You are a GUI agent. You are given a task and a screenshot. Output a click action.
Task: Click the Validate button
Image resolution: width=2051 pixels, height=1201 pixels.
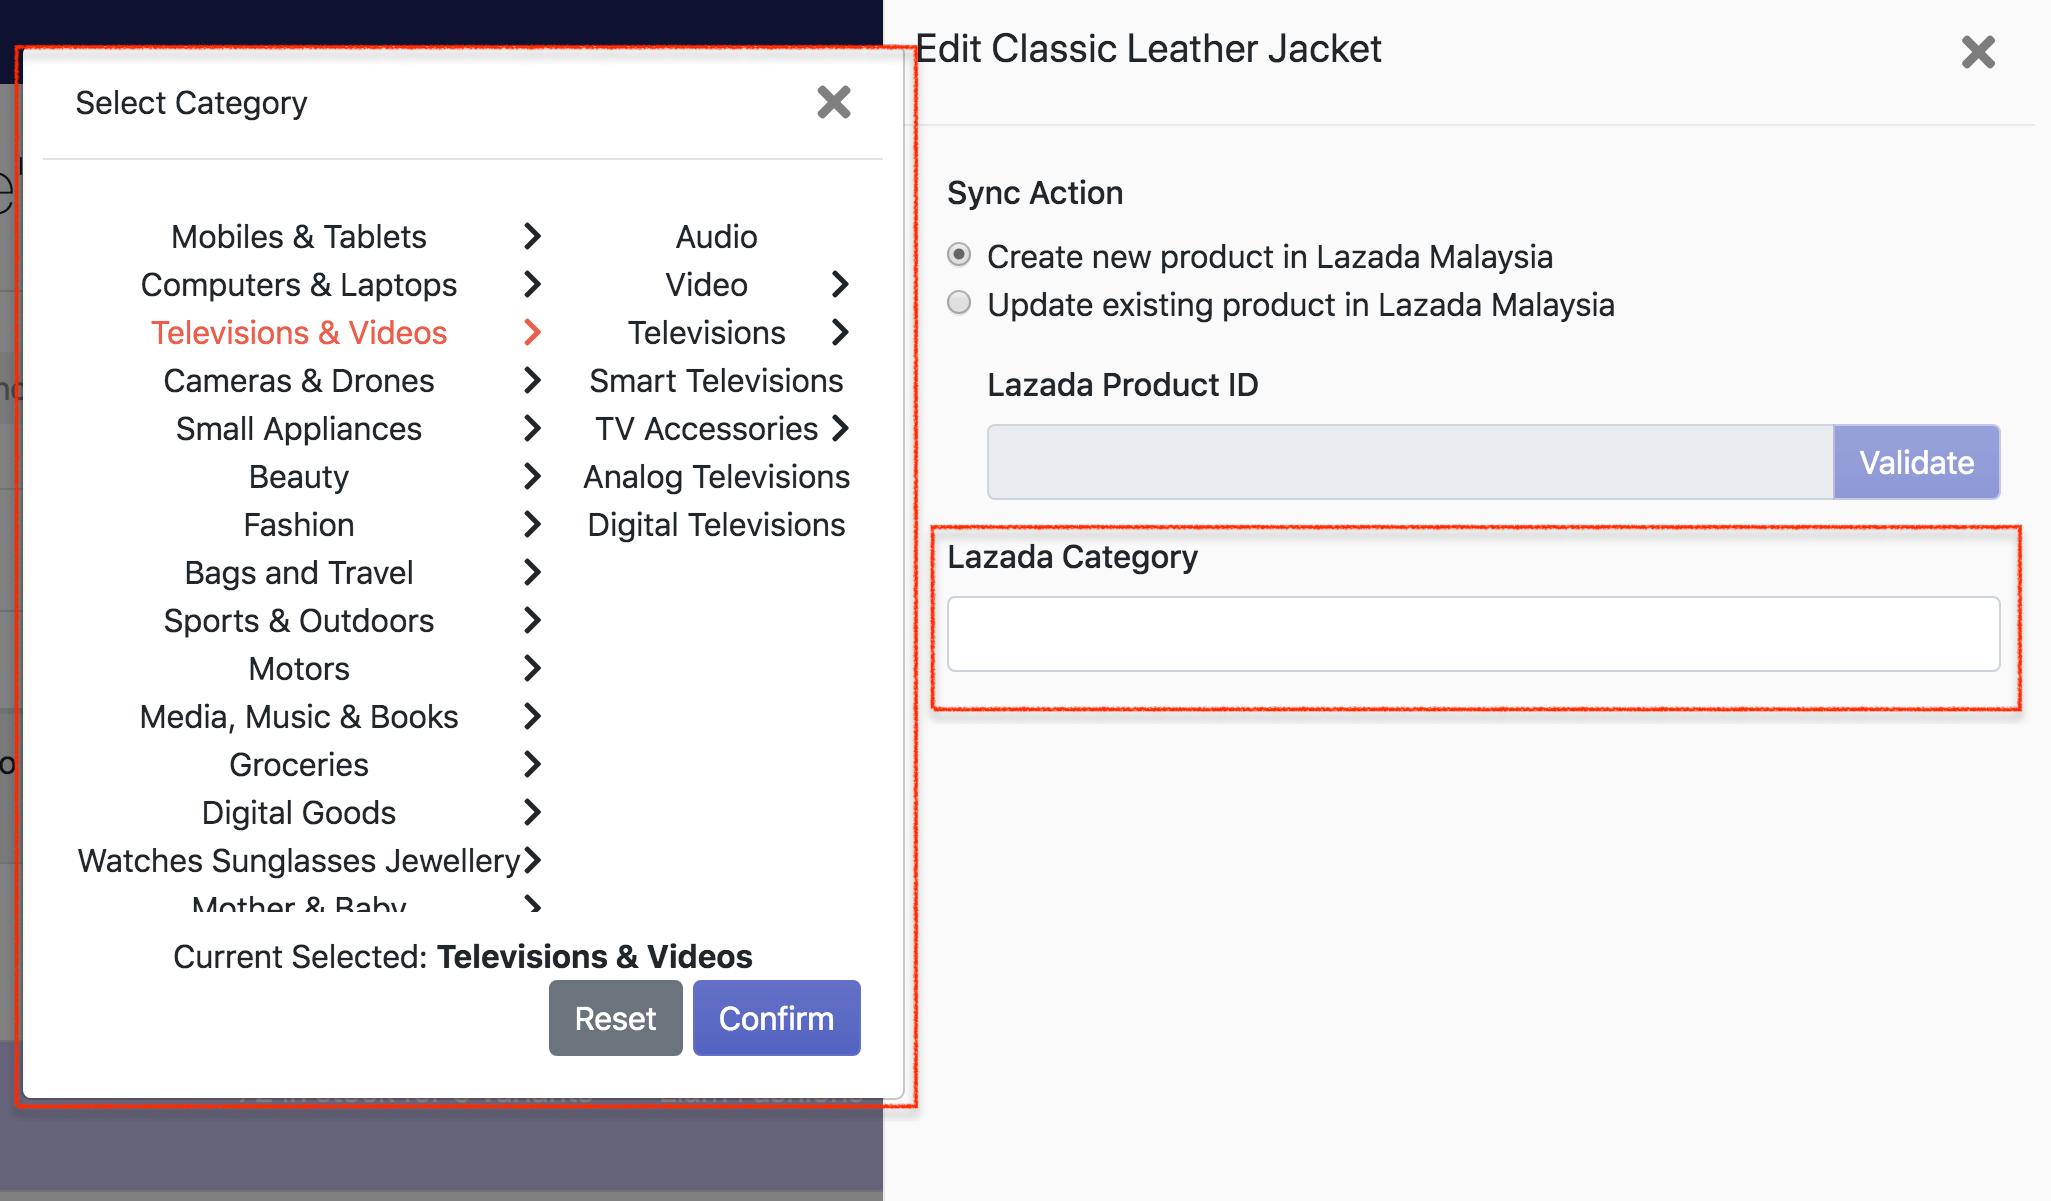(x=1916, y=462)
